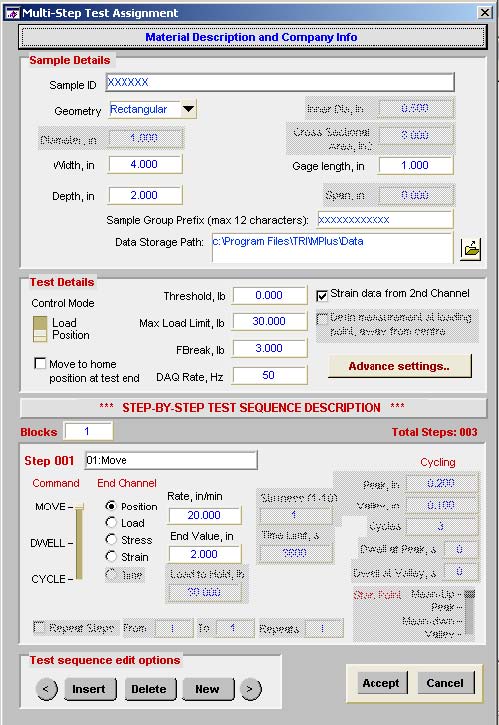Select the Geometry combo box showing Rectangular

pos(152,110)
